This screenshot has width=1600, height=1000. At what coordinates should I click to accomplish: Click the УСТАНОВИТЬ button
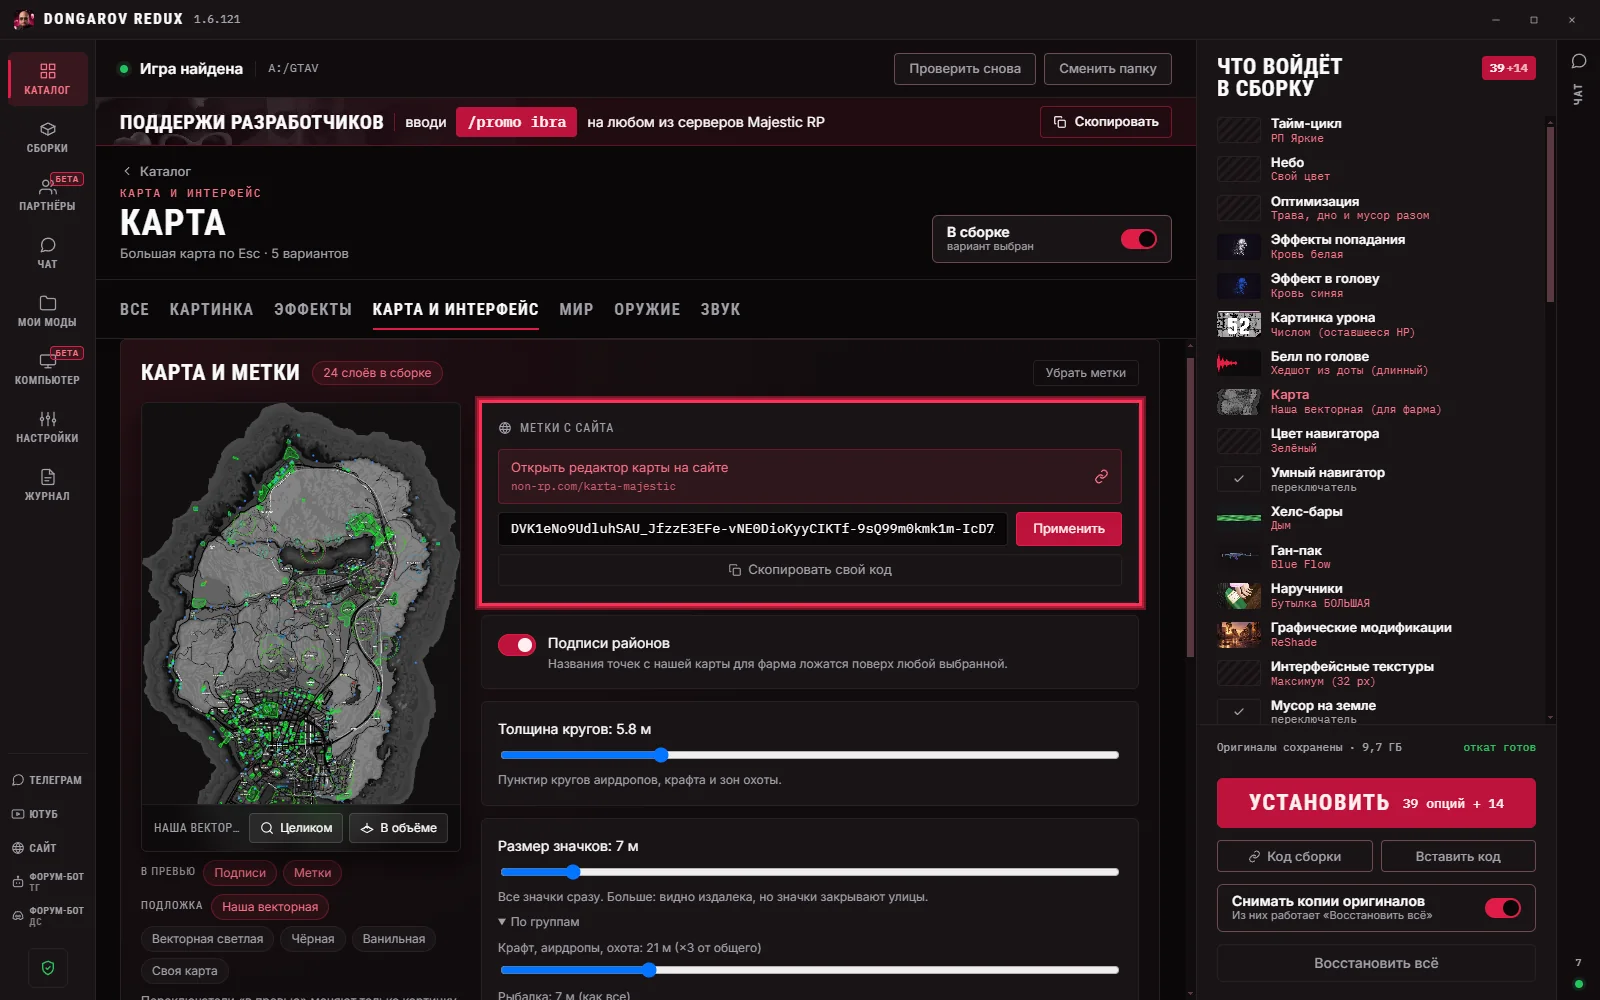click(1376, 803)
